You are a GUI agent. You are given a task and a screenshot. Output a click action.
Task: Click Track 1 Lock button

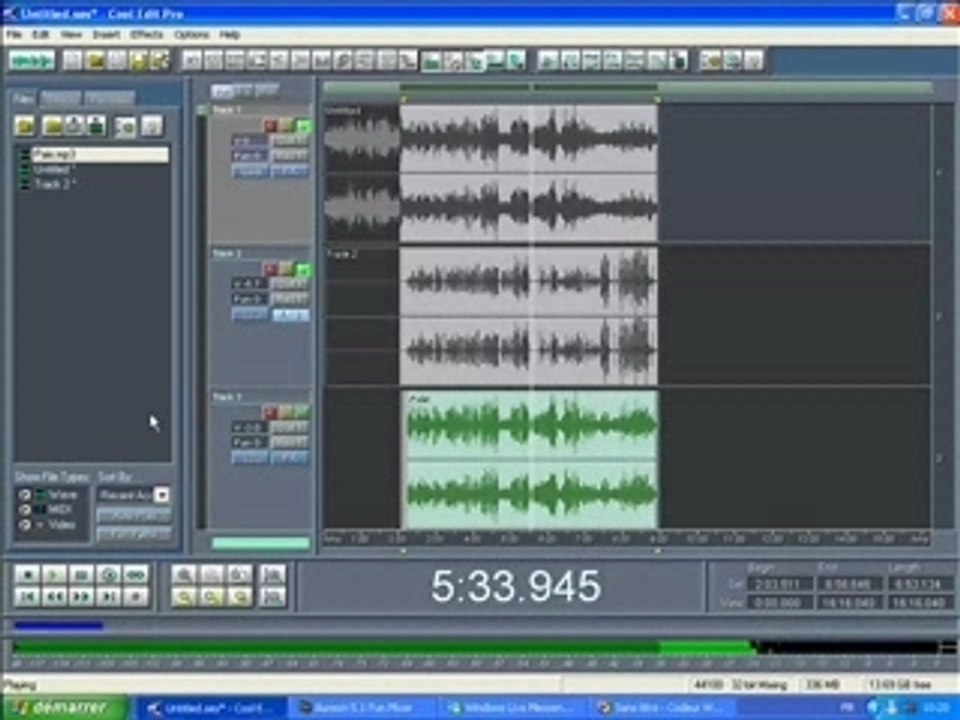point(250,171)
